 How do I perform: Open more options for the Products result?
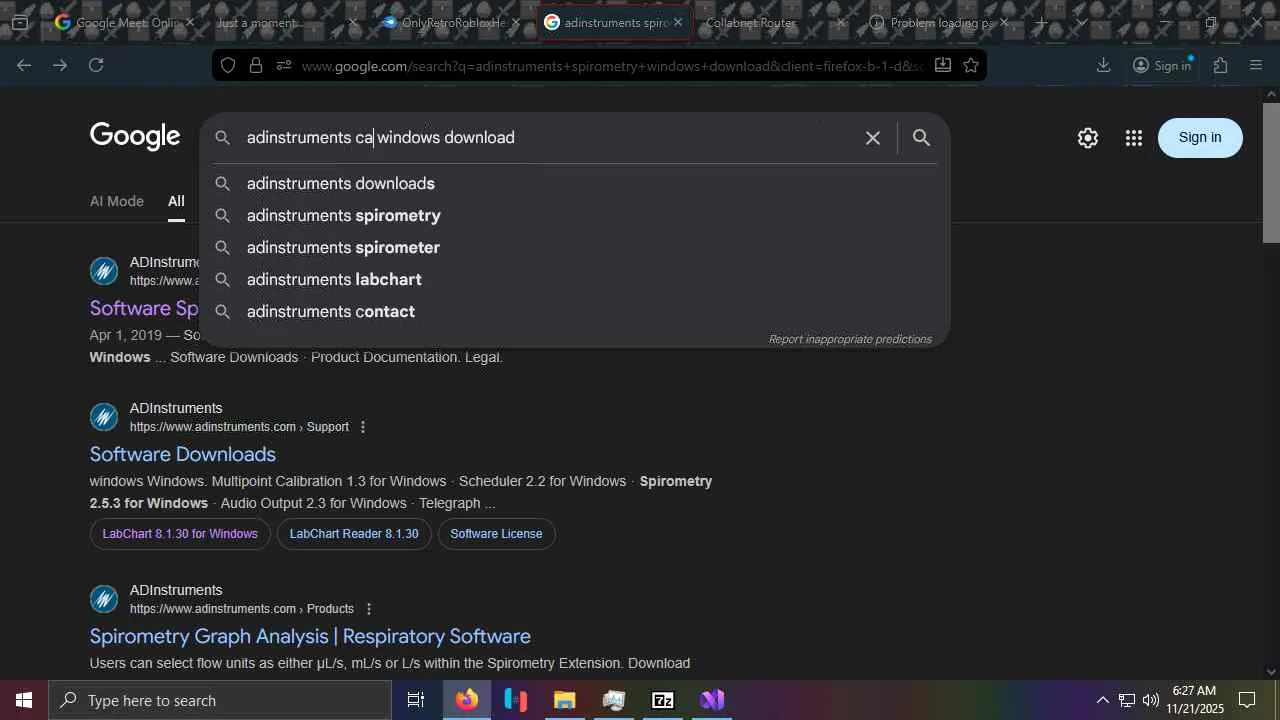[x=369, y=609]
